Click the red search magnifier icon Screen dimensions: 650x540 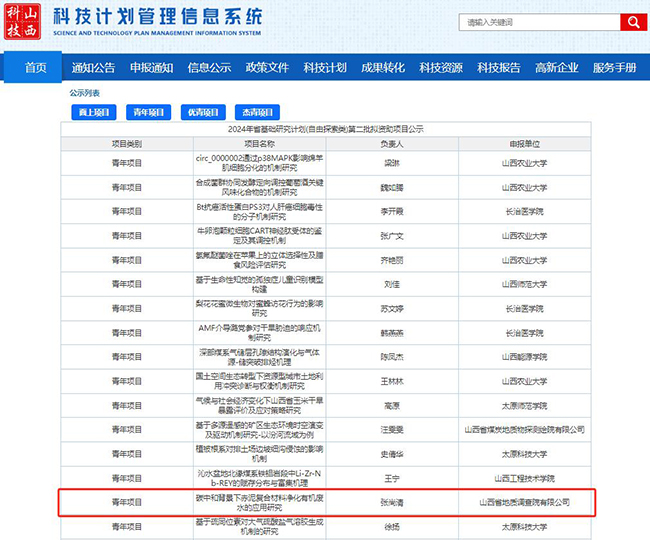coord(632,22)
